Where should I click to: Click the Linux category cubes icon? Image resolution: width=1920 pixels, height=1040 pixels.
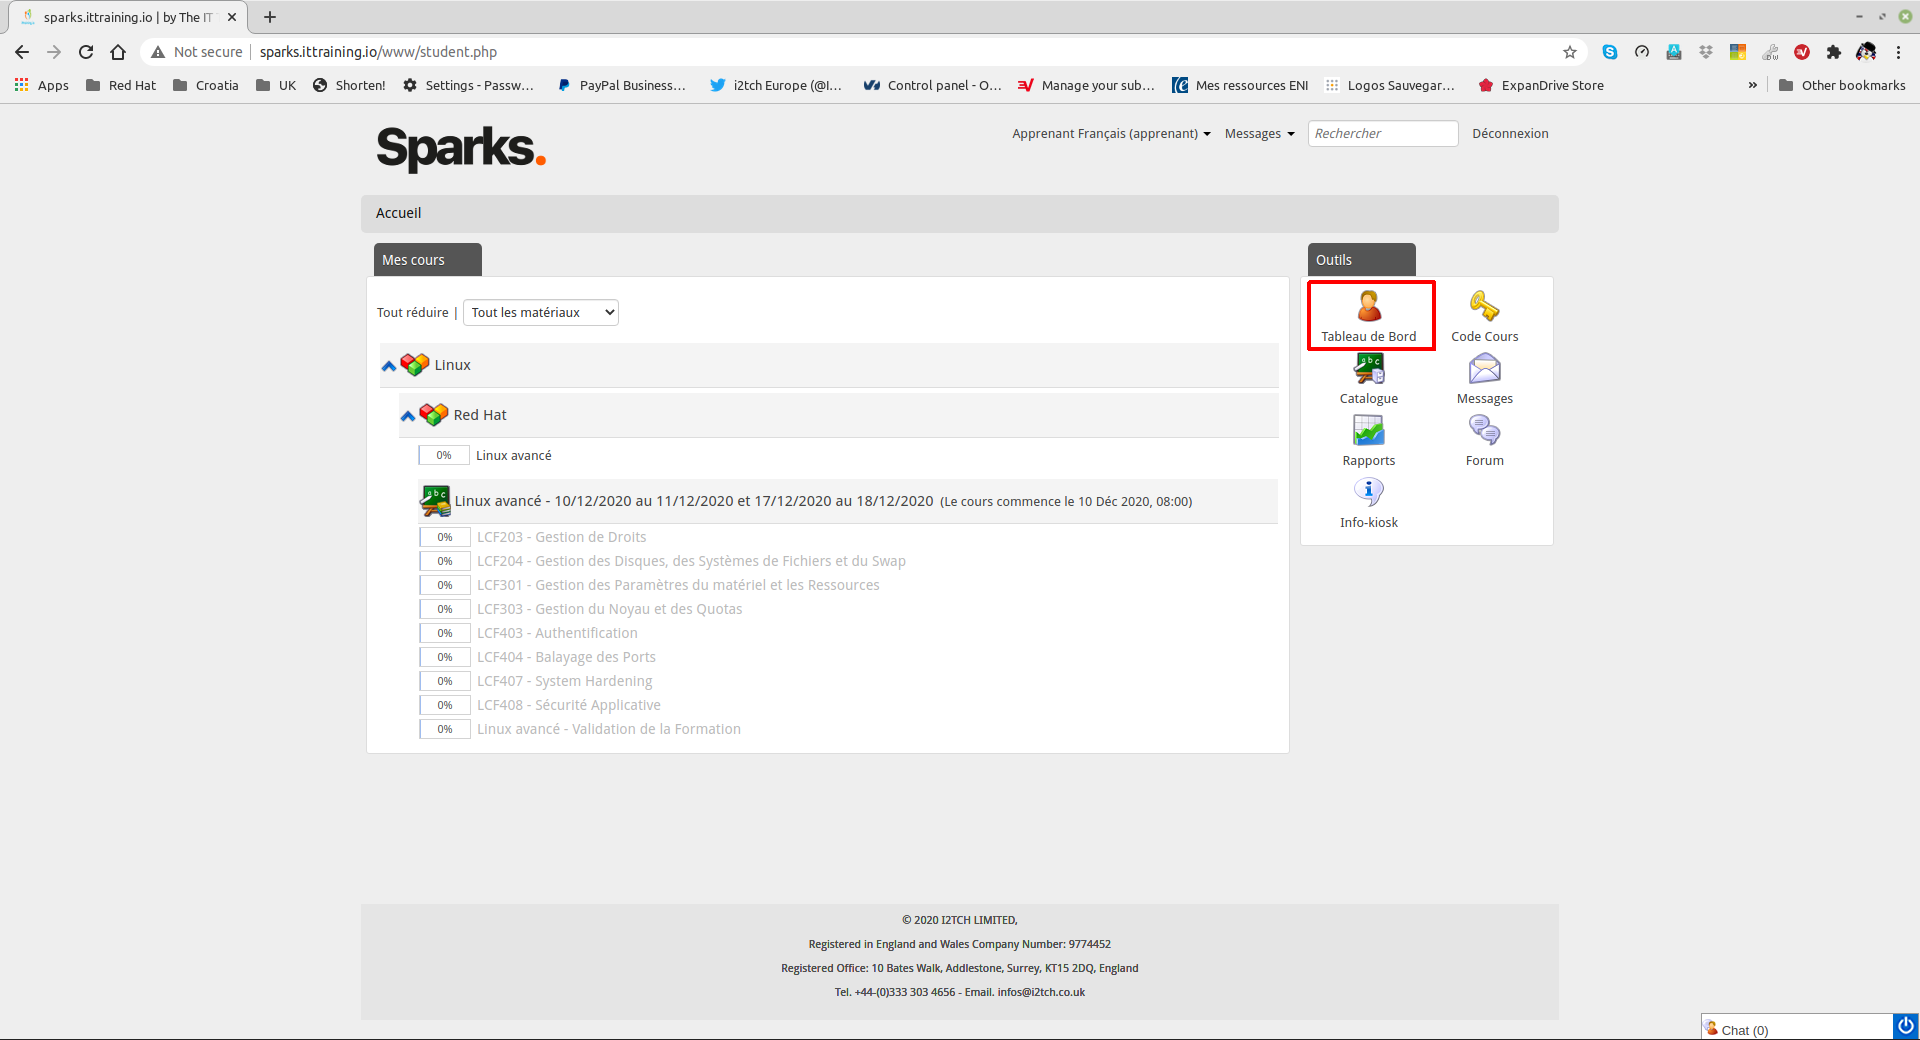tap(415, 365)
